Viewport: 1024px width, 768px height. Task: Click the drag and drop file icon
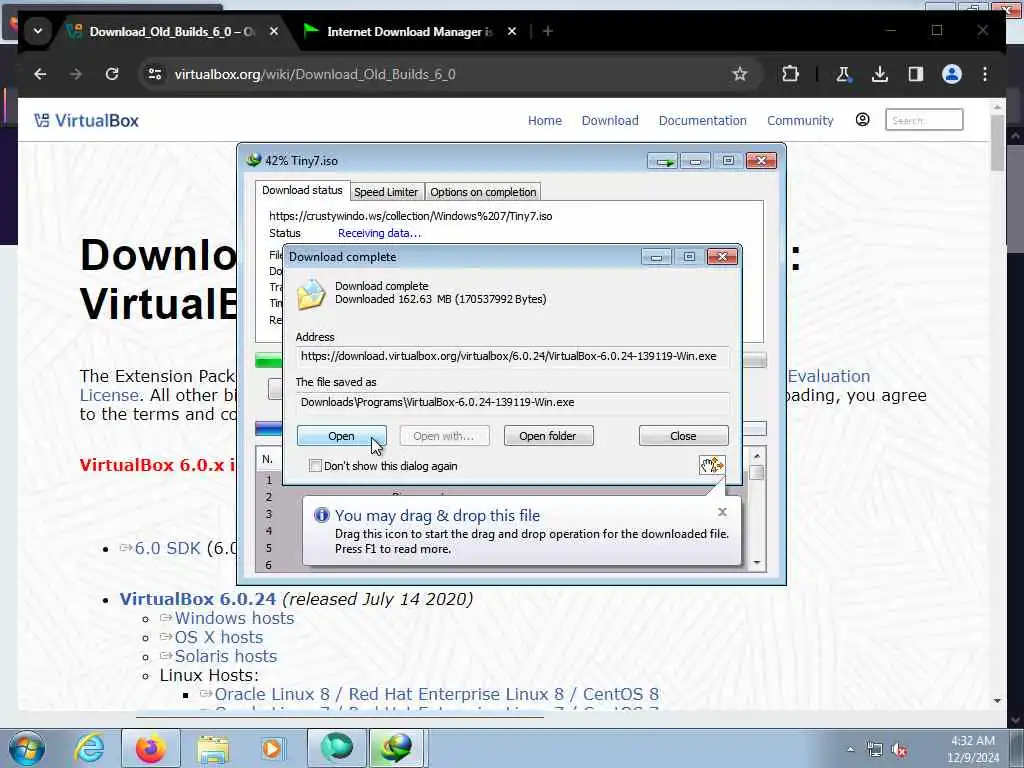pyautogui.click(x=712, y=465)
